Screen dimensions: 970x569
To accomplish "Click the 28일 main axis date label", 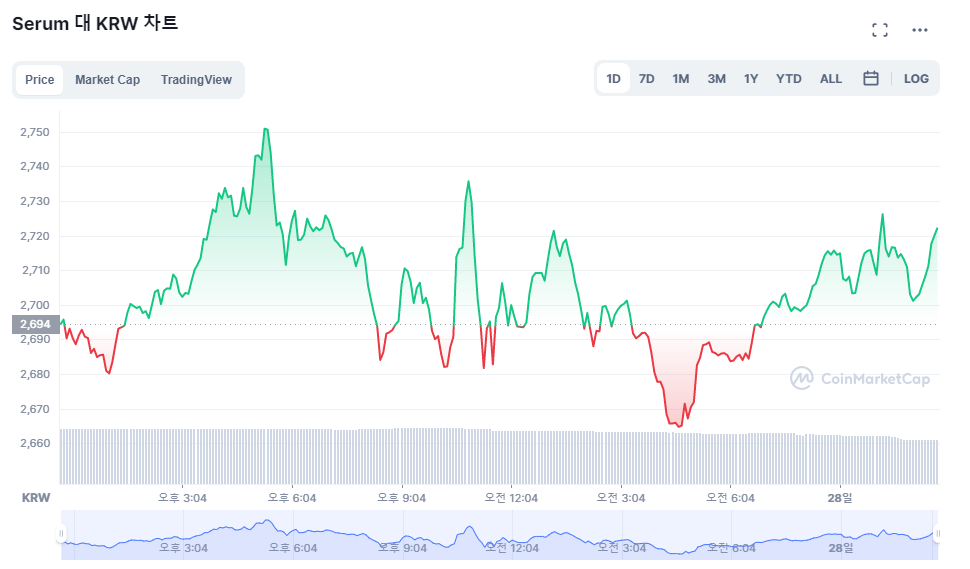I will pyautogui.click(x=840, y=498).
